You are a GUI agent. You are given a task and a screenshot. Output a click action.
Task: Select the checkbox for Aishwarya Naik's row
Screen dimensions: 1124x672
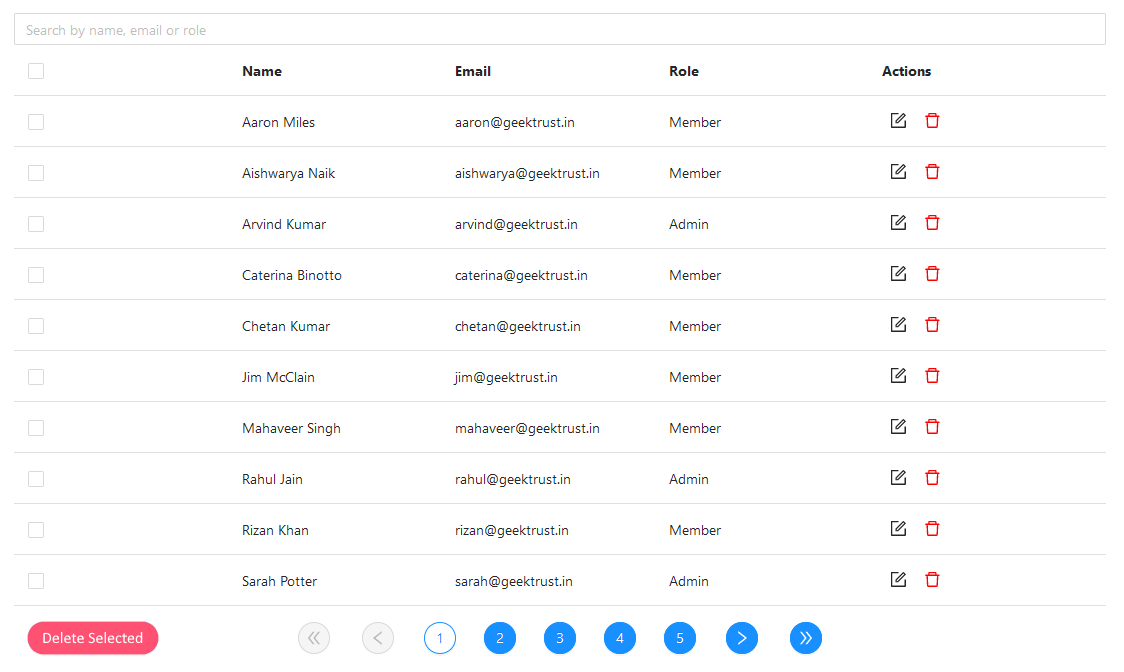pos(36,172)
